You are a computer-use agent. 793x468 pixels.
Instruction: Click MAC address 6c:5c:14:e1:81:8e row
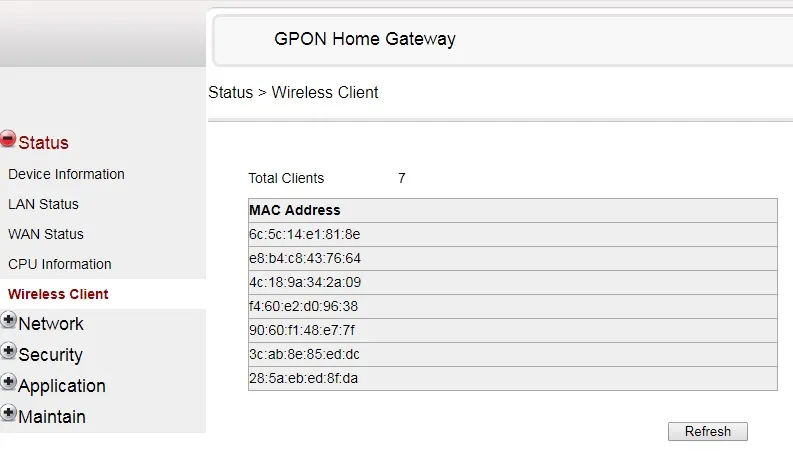pyautogui.click(x=305, y=234)
